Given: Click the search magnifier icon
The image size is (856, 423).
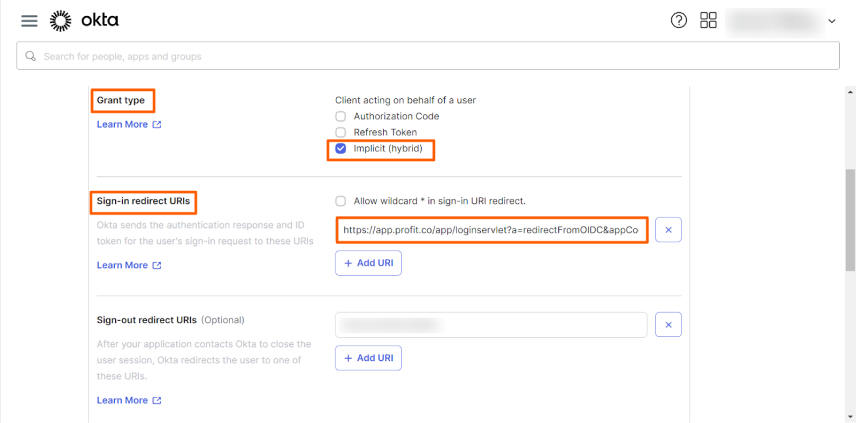Looking at the screenshot, I should coord(31,56).
